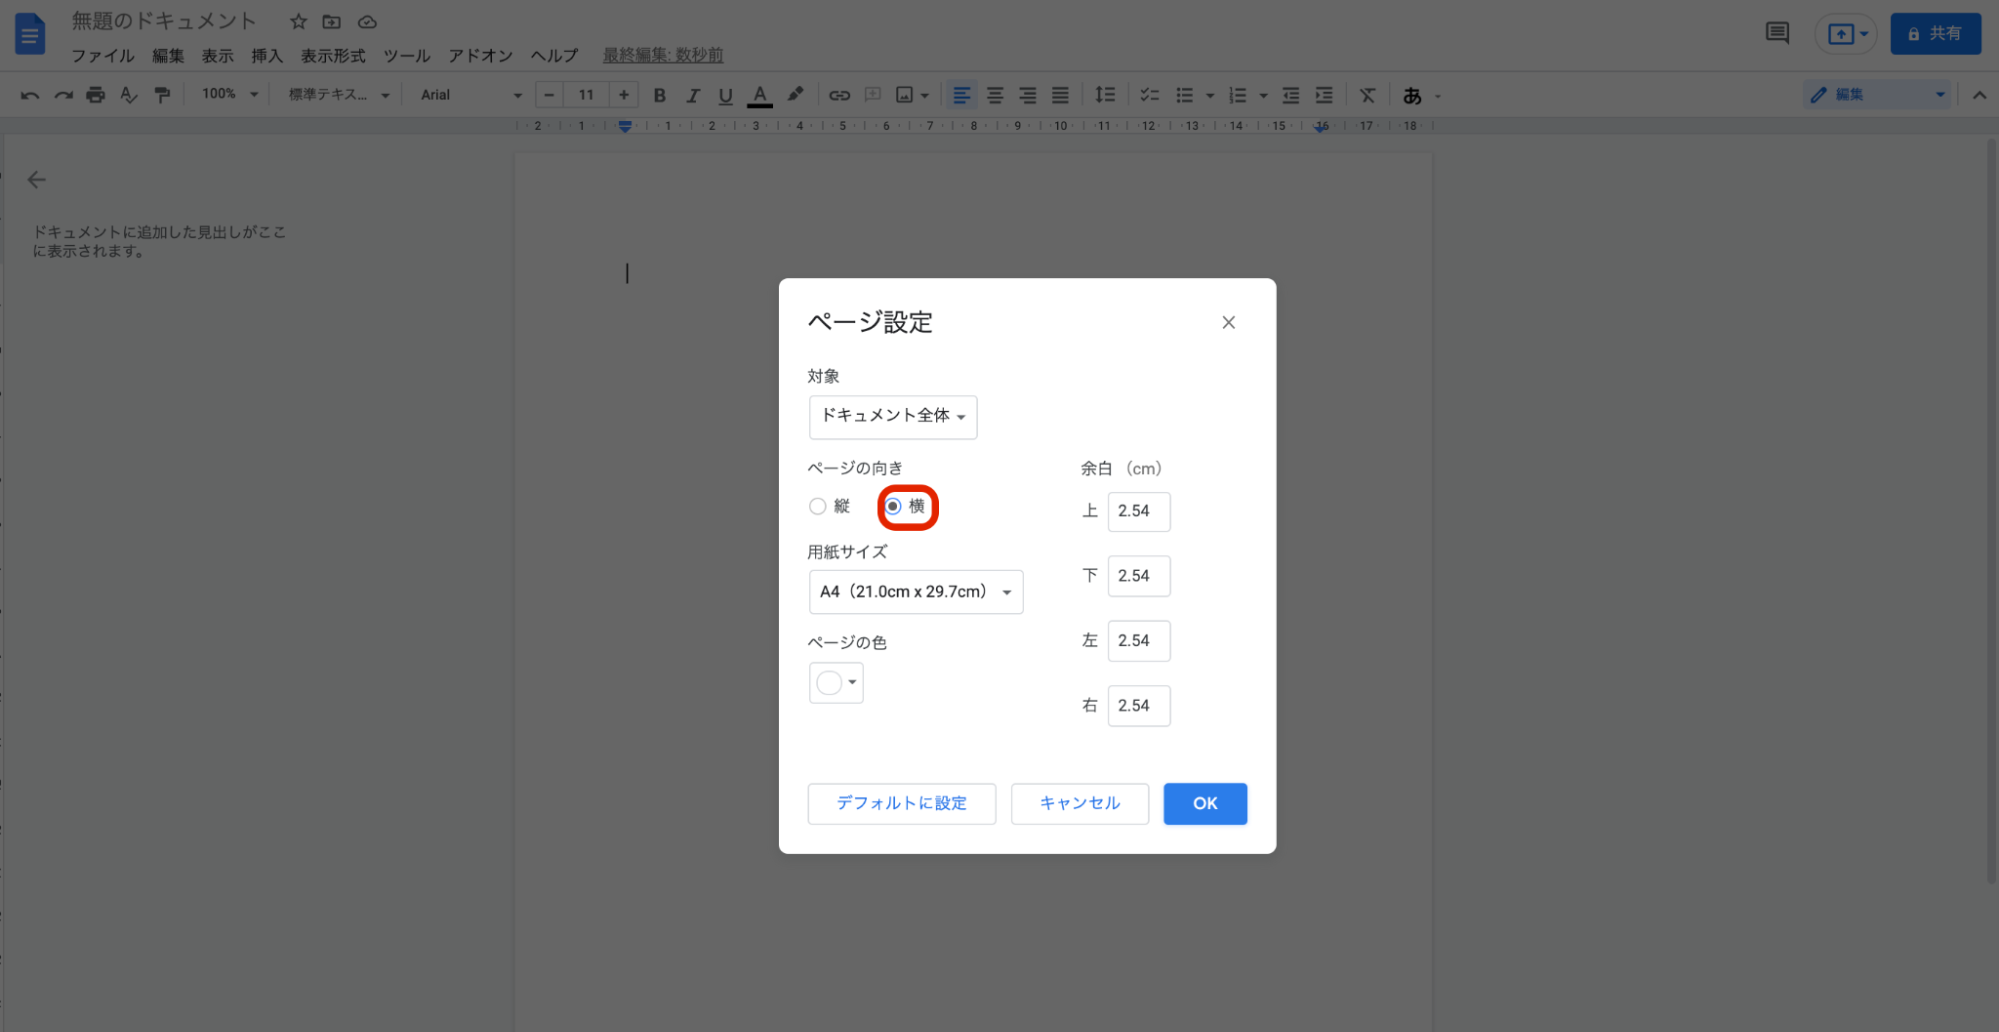The height and width of the screenshot is (1032, 1999).
Task: Close the ページ設定 dialog
Action: (x=1228, y=322)
